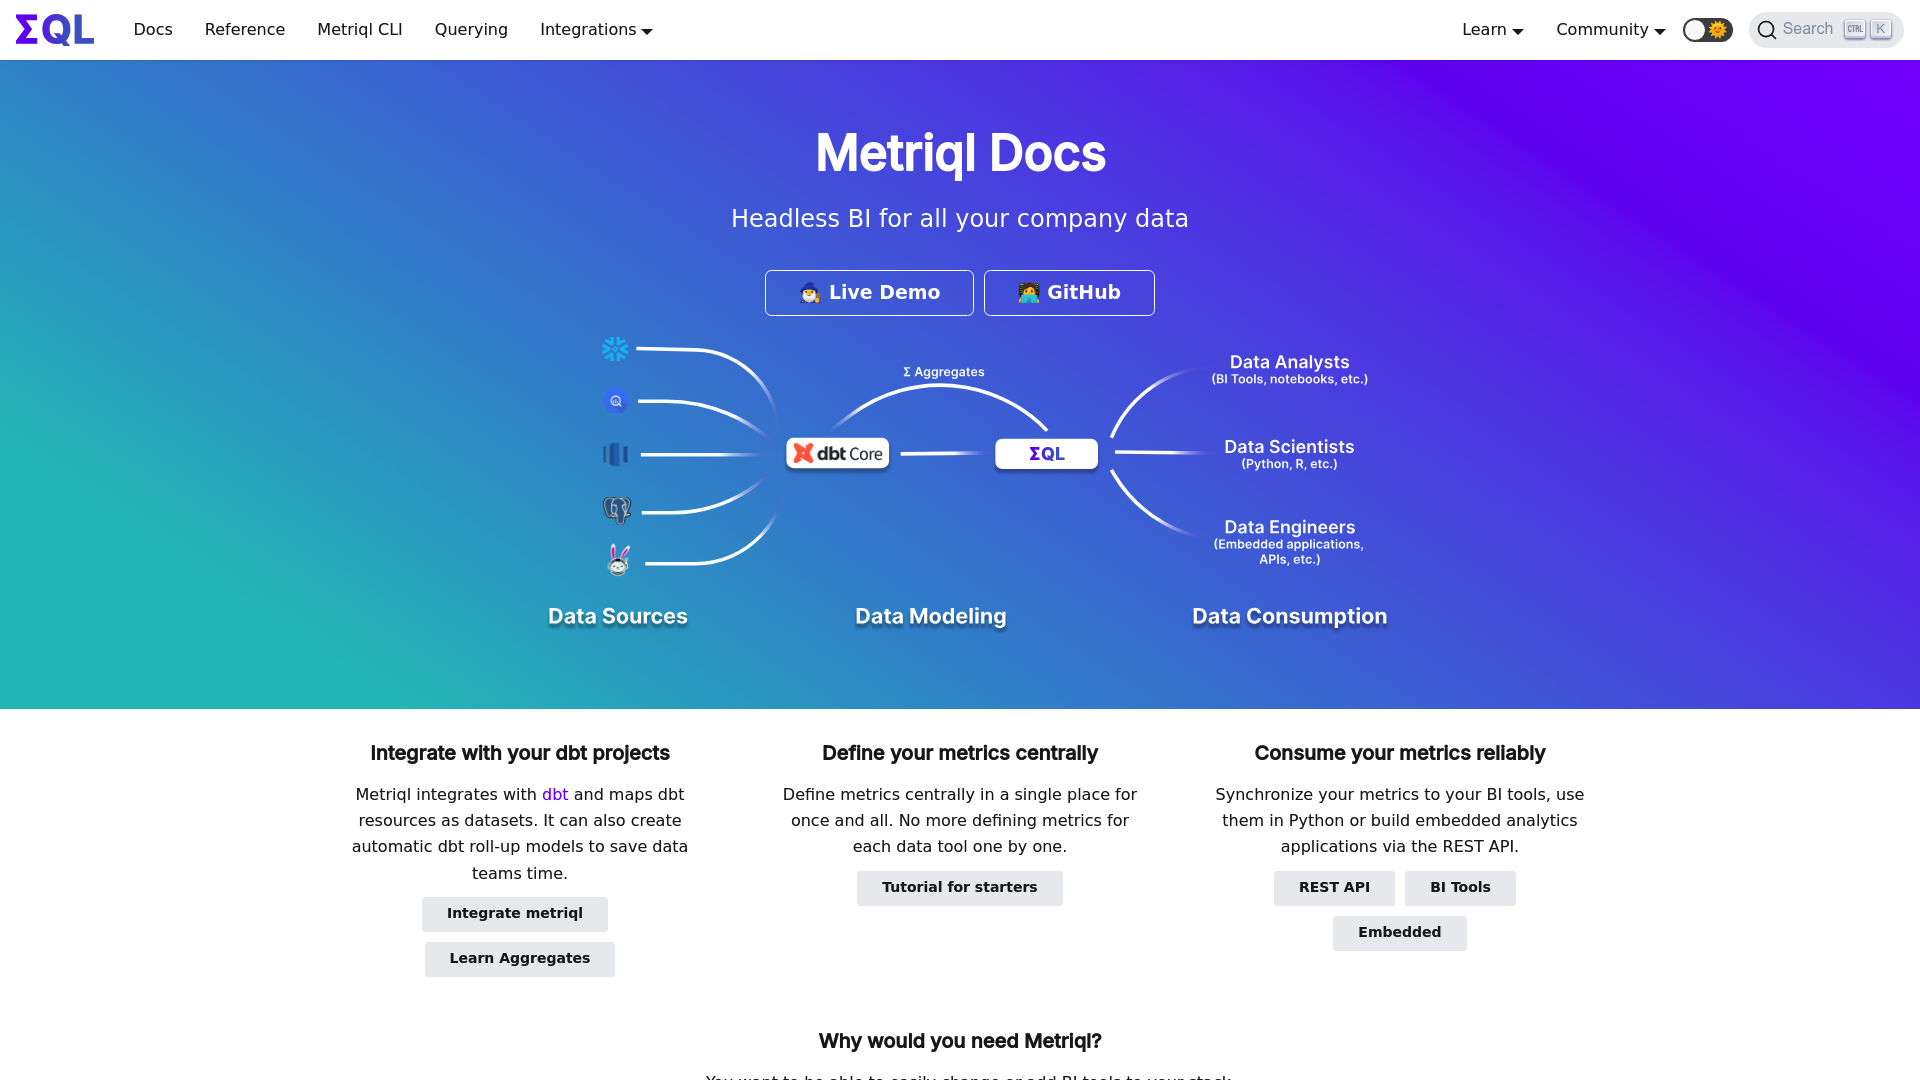Click the Search input field
Viewport: 1920px width, 1080px height.
[1825, 29]
